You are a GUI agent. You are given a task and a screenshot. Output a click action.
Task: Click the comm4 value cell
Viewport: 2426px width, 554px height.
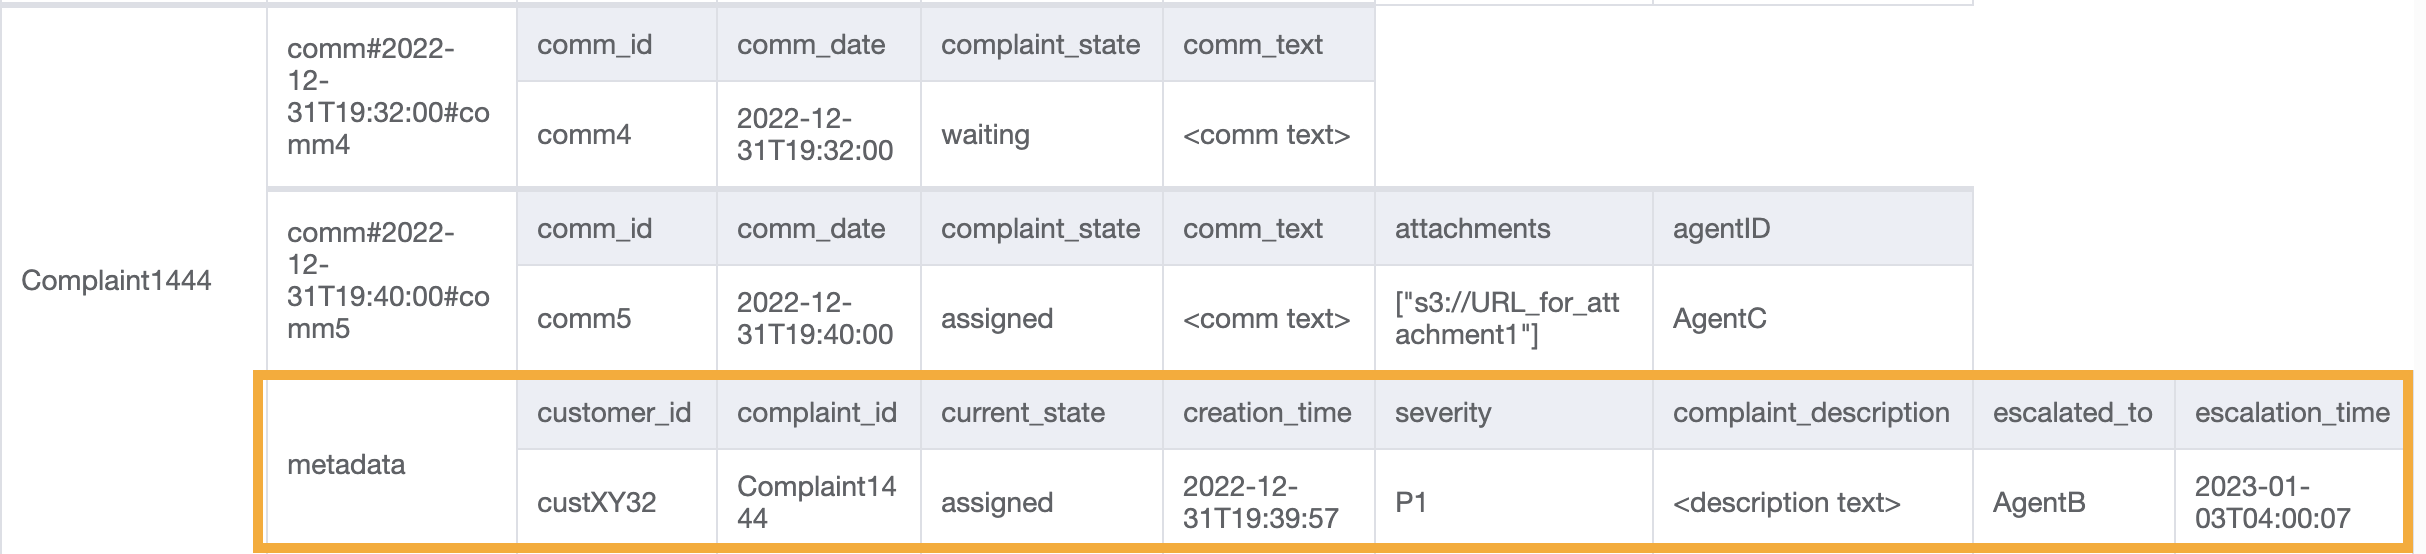click(584, 135)
